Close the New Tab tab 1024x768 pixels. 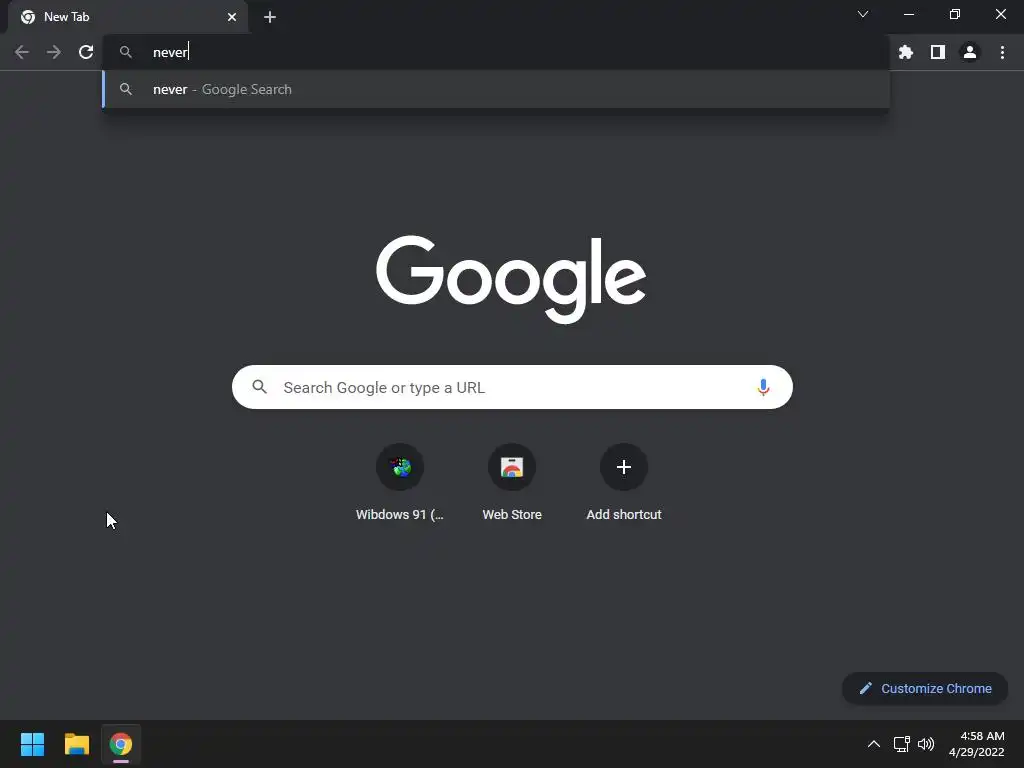pyautogui.click(x=232, y=17)
